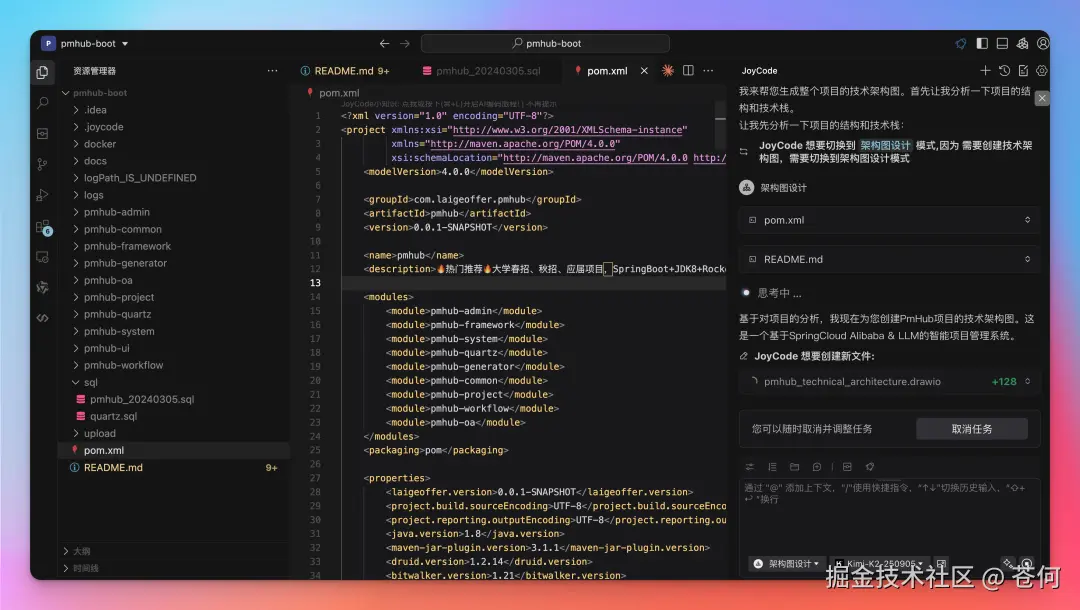The image size is (1080, 610).
Task: Open explorer panel more actions ellipsis
Action: 273,71
